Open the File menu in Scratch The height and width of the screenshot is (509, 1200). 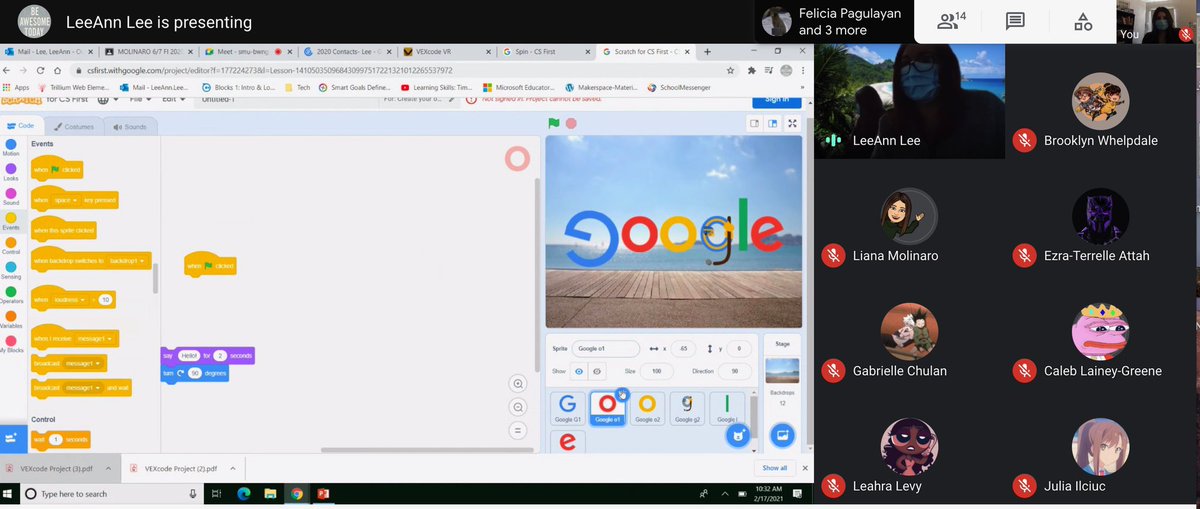point(138,99)
